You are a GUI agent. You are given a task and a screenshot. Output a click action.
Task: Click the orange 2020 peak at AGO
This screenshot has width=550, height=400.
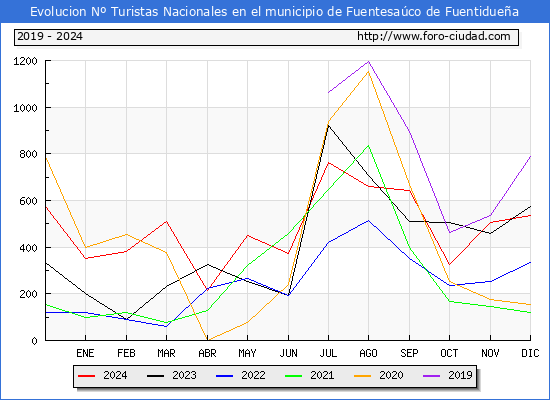(368, 72)
